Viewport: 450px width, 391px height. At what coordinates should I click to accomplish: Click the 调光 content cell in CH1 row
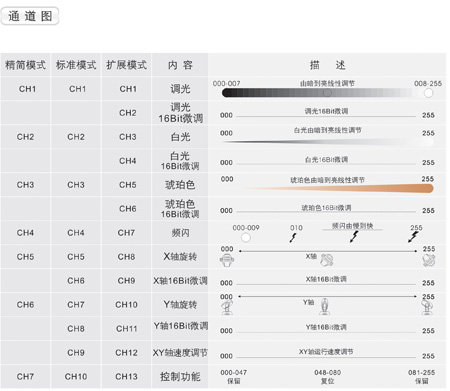click(x=180, y=89)
